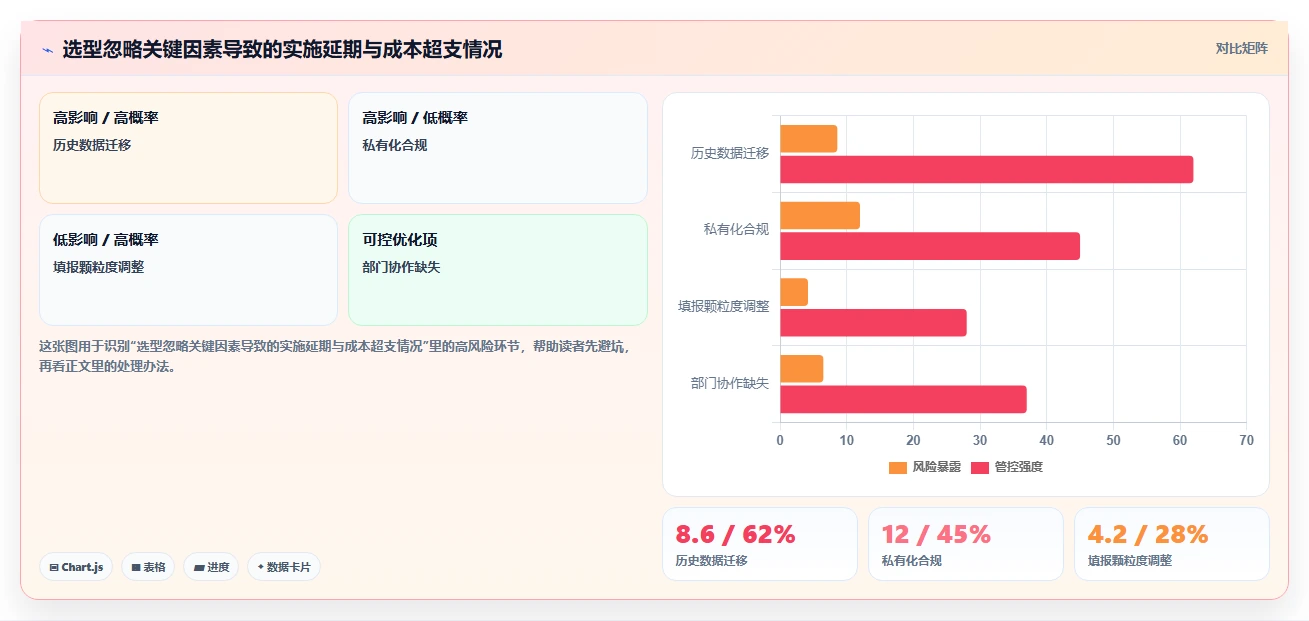Click the 部门协作缺失 chart axis label

[730, 383]
